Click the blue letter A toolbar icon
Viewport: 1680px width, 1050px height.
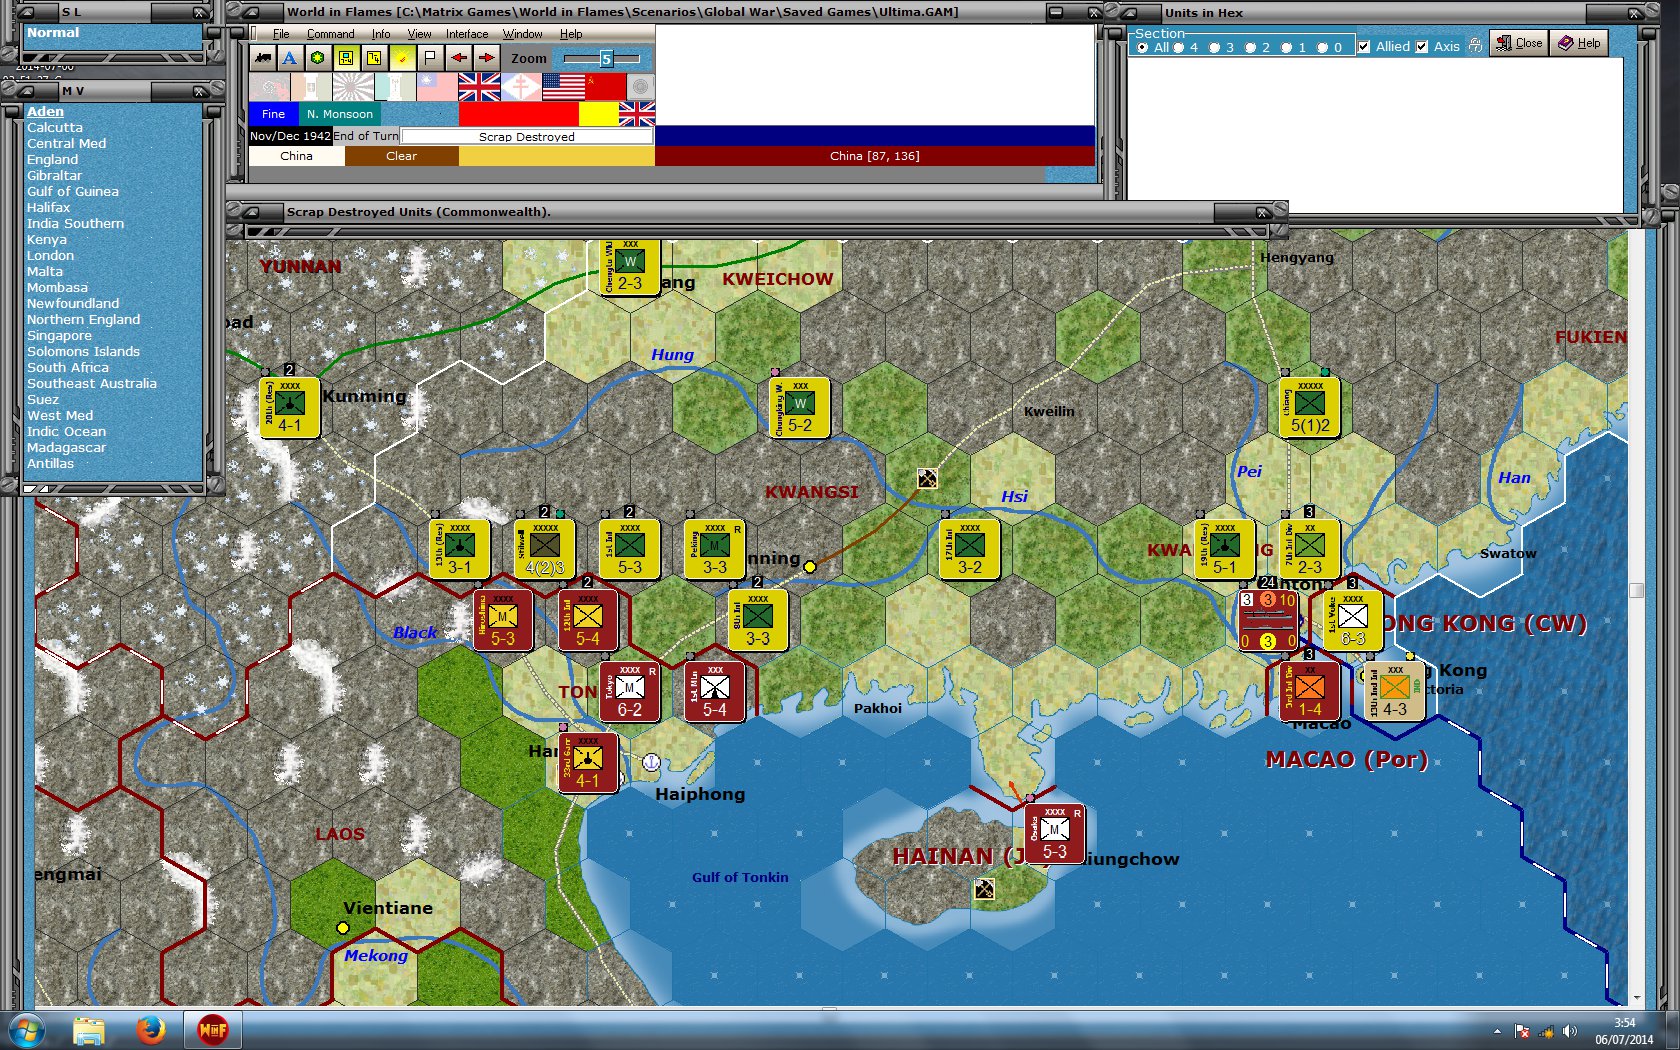click(290, 58)
